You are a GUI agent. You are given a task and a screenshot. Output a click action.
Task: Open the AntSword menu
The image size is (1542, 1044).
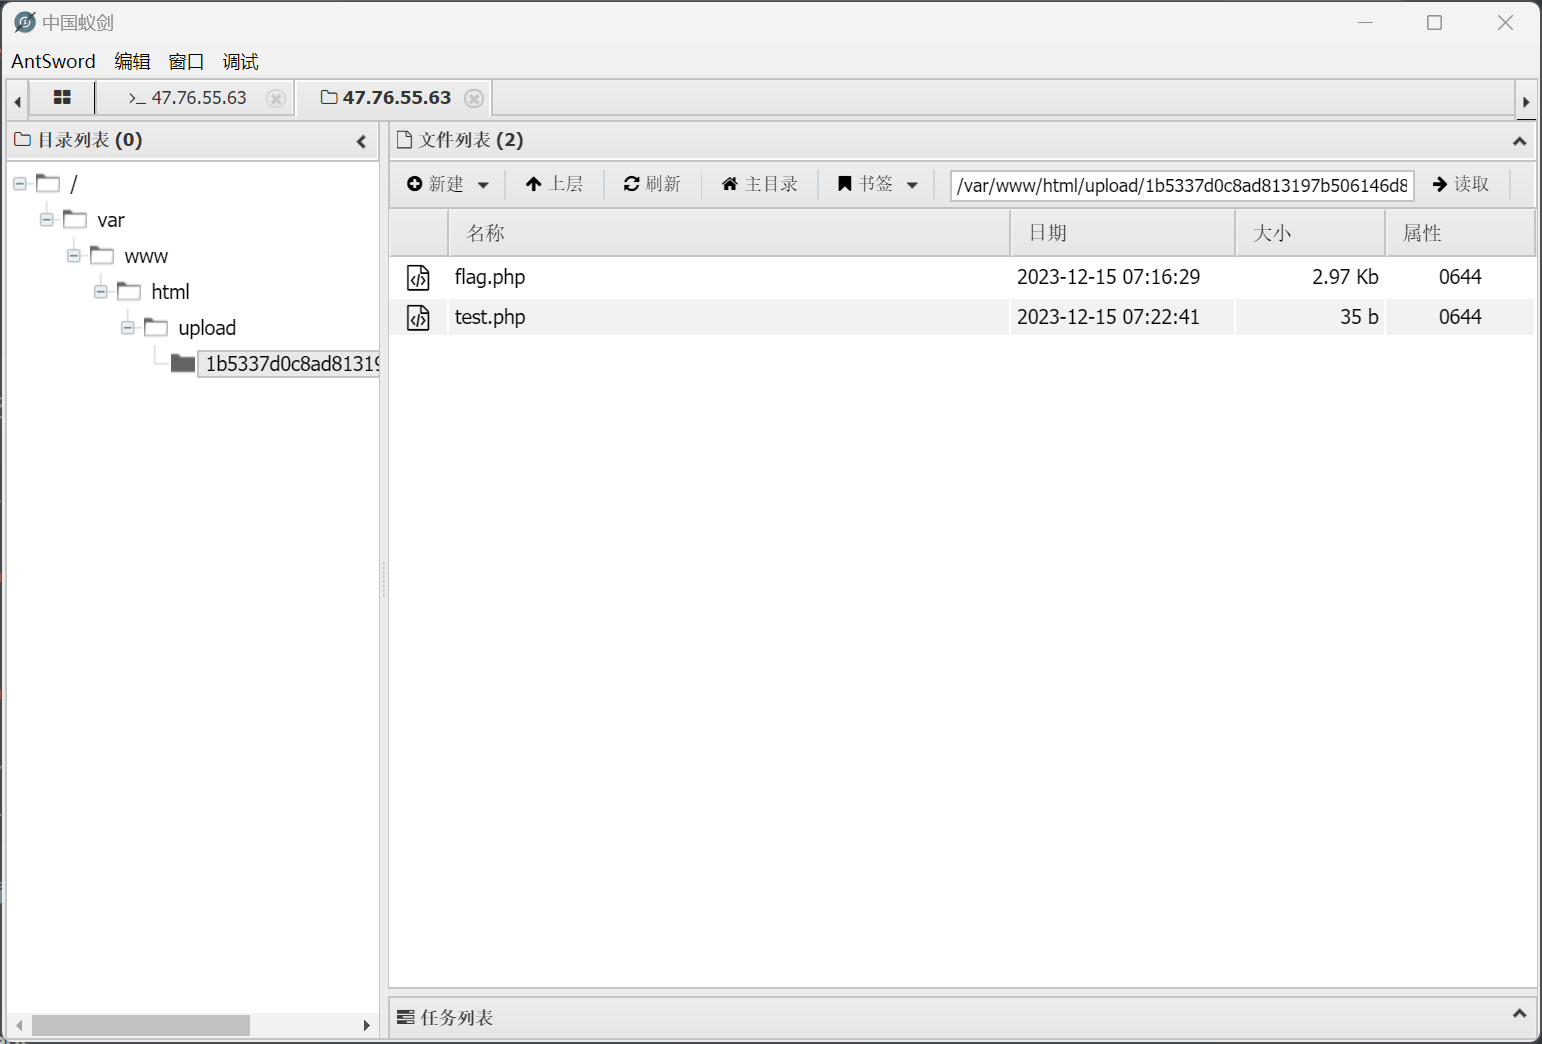click(53, 61)
